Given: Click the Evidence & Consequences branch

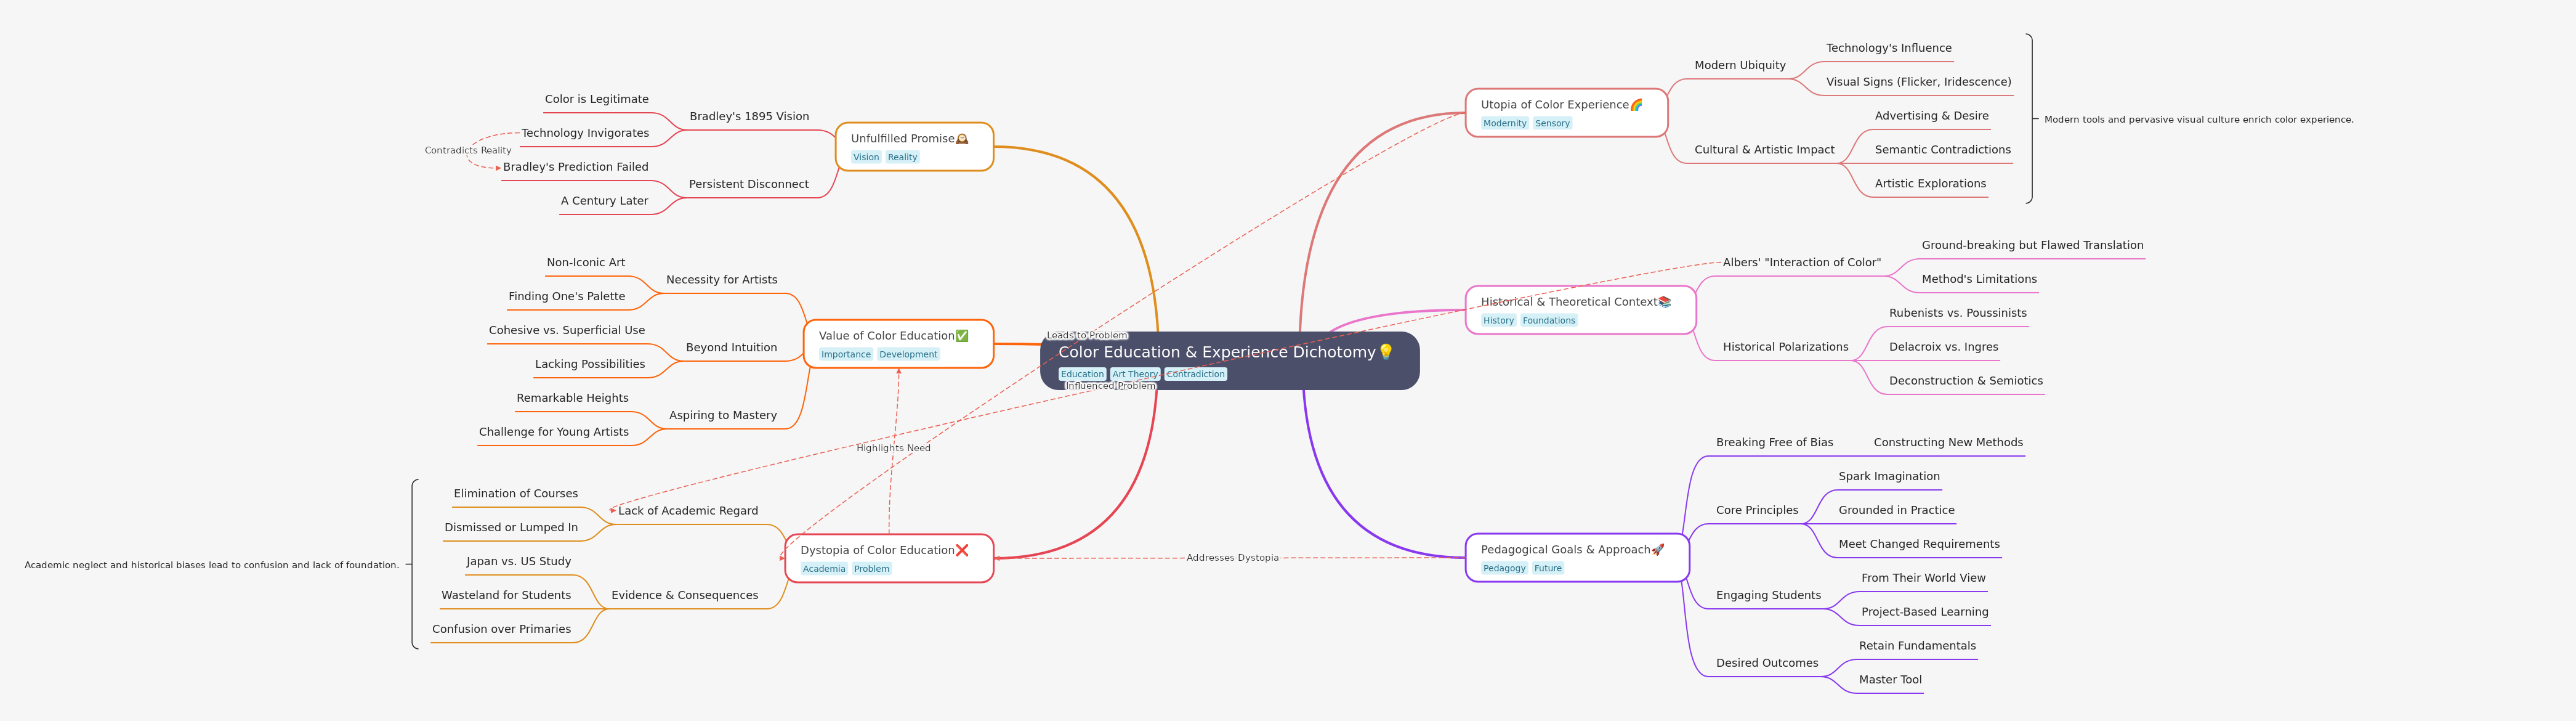Looking at the screenshot, I should click(x=684, y=595).
